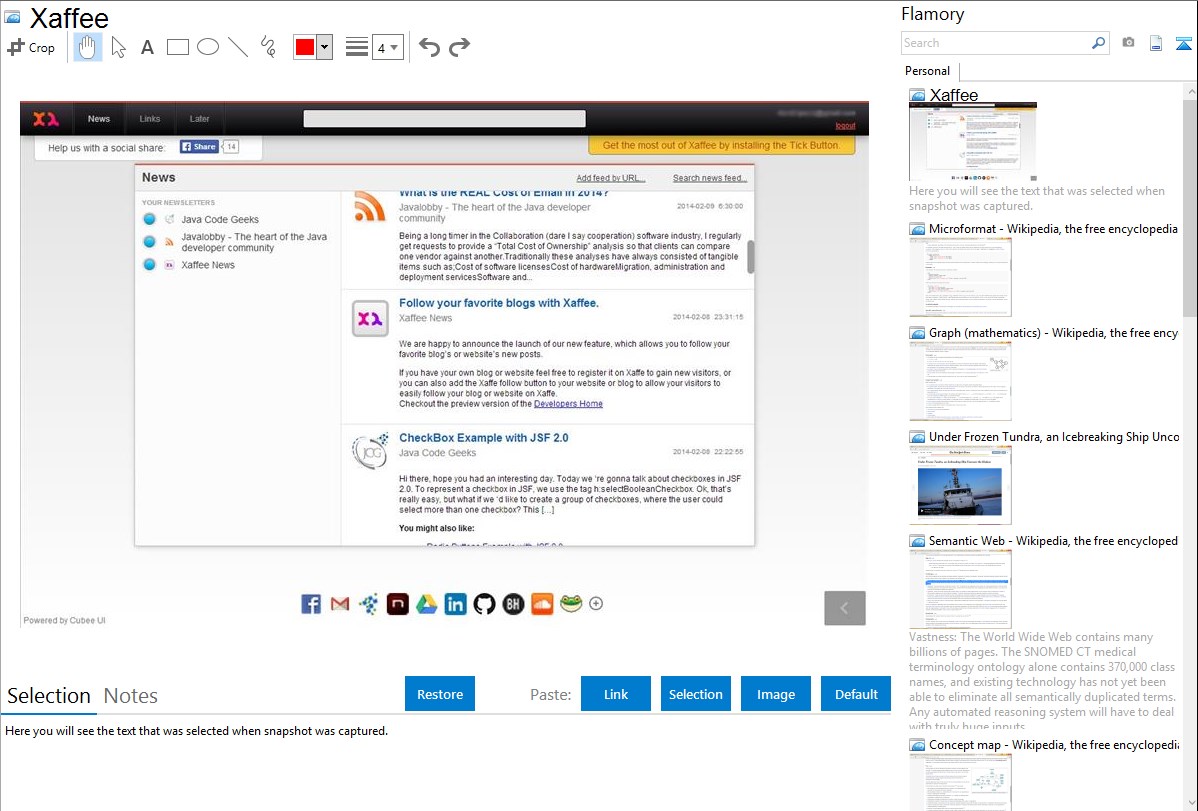The width and height of the screenshot is (1198, 811).
Task: Open the Personal tab
Action: click(x=927, y=71)
